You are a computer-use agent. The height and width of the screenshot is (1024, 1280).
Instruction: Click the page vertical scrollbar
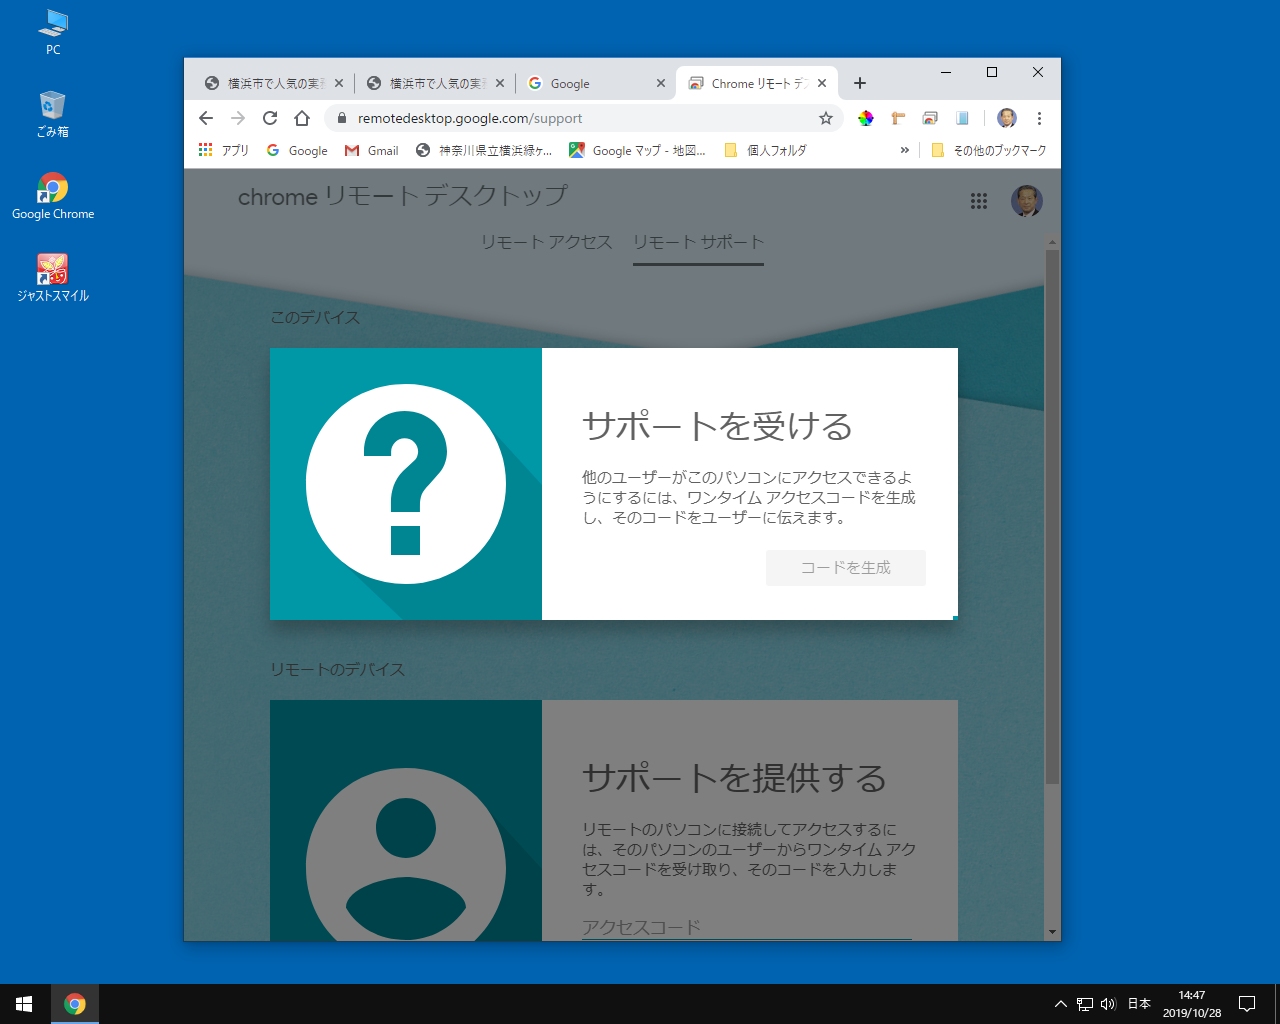[1052, 517]
